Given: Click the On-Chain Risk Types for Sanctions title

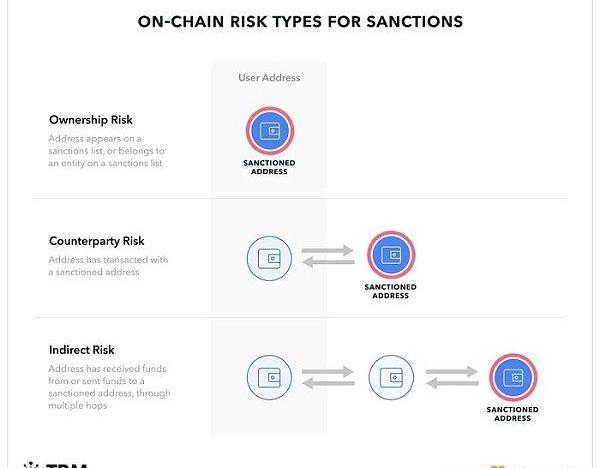Looking at the screenshot, I should click(300, 21).
